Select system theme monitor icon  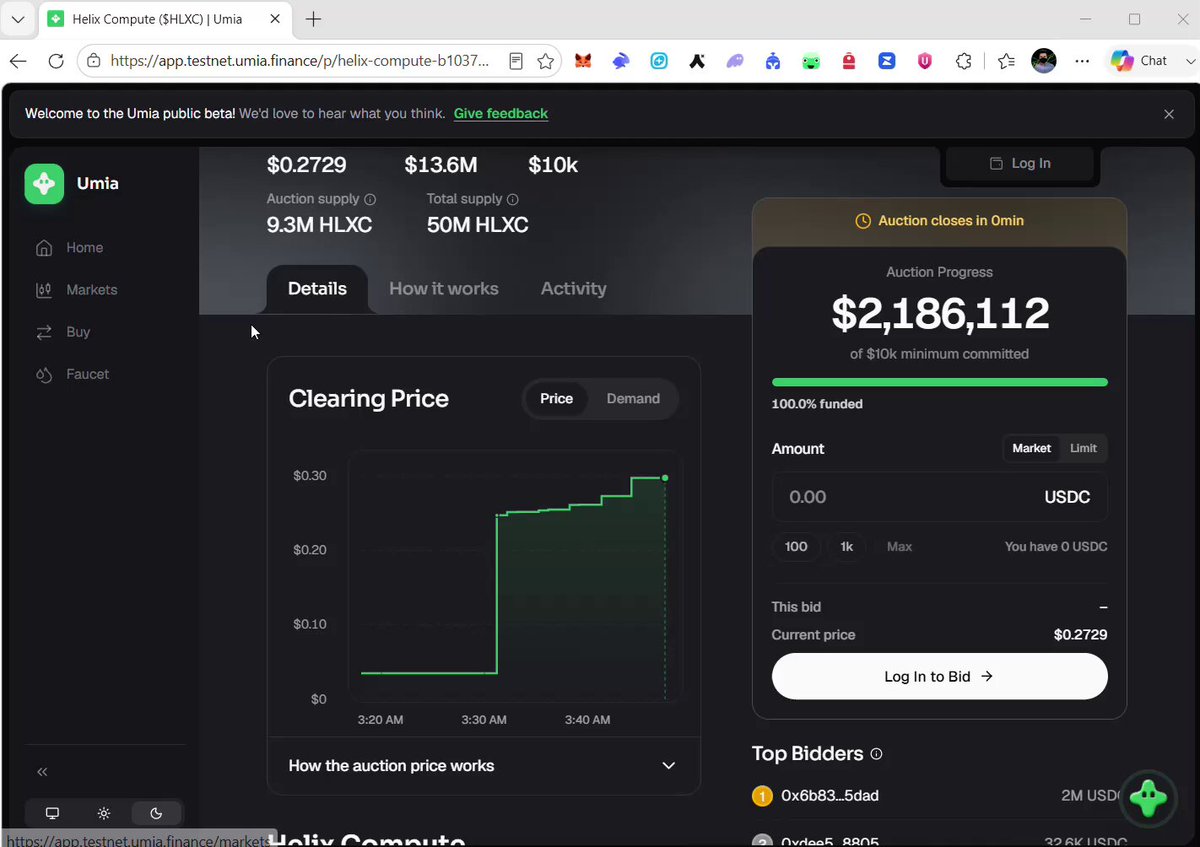[x=53, y=813]
